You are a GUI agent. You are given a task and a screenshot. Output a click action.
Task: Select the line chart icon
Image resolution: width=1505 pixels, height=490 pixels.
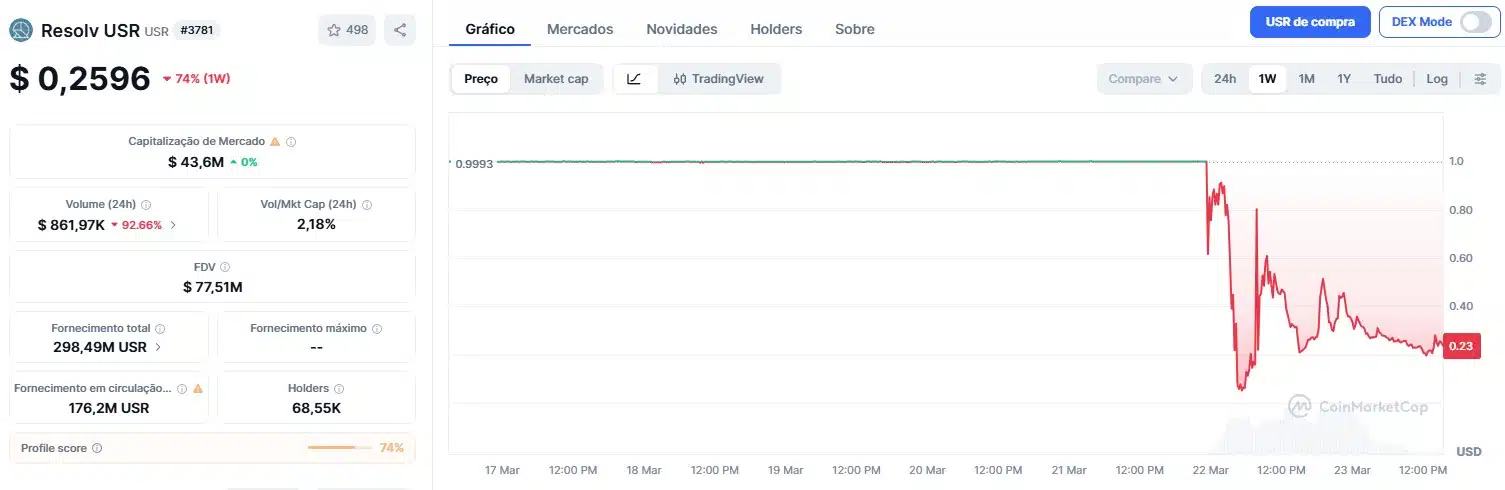635,79
